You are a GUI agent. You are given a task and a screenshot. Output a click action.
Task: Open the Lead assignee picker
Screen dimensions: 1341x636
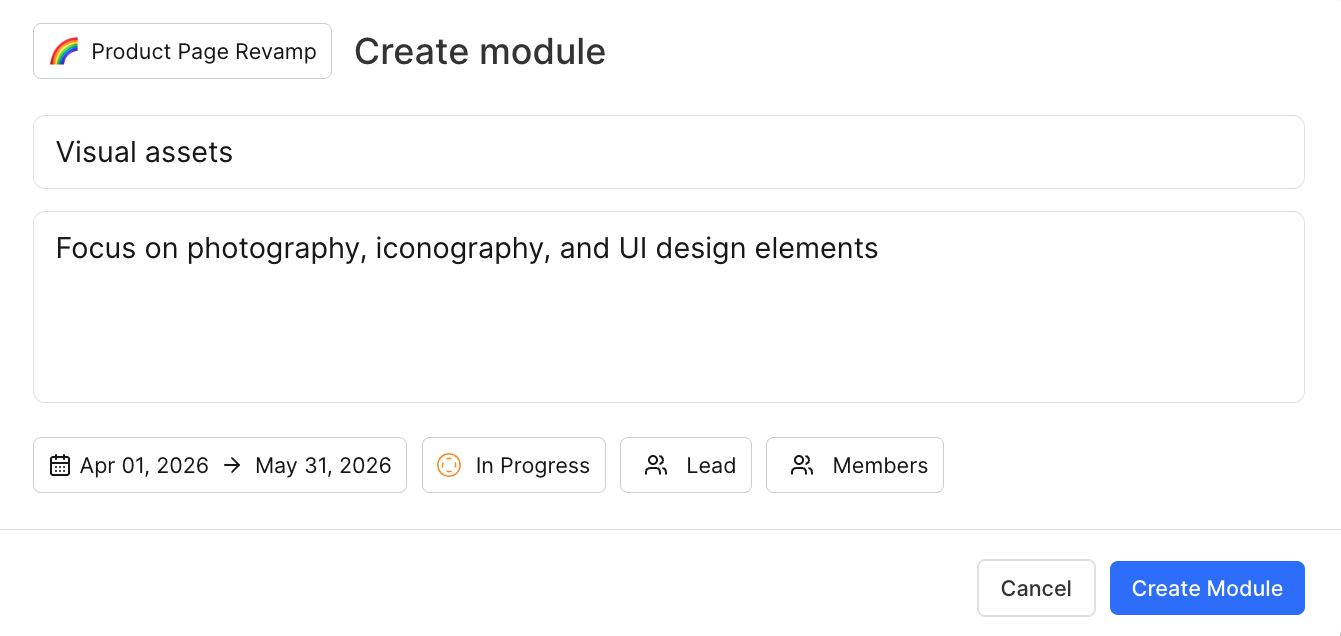686,465
